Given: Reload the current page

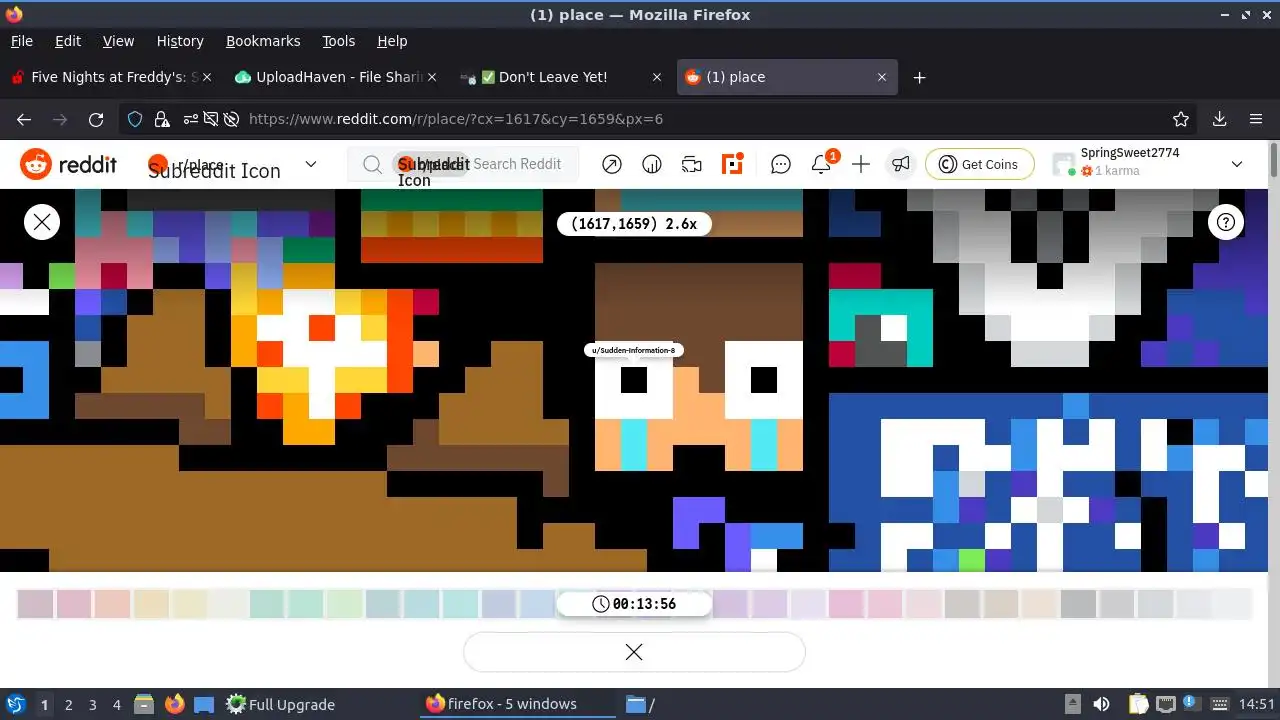Looking at the screenshot, I should (x=96, y=119).
